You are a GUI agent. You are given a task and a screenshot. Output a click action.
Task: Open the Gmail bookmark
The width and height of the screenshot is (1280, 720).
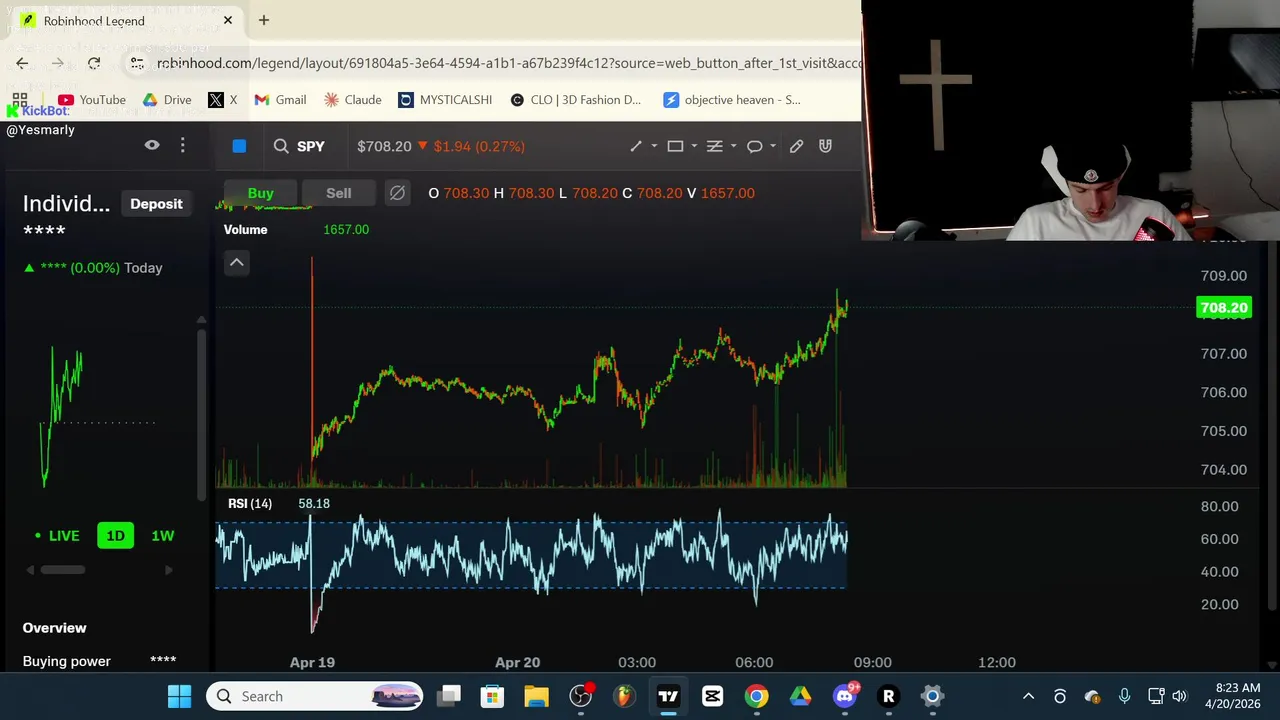pyautogui.click(x=280, y=100)
